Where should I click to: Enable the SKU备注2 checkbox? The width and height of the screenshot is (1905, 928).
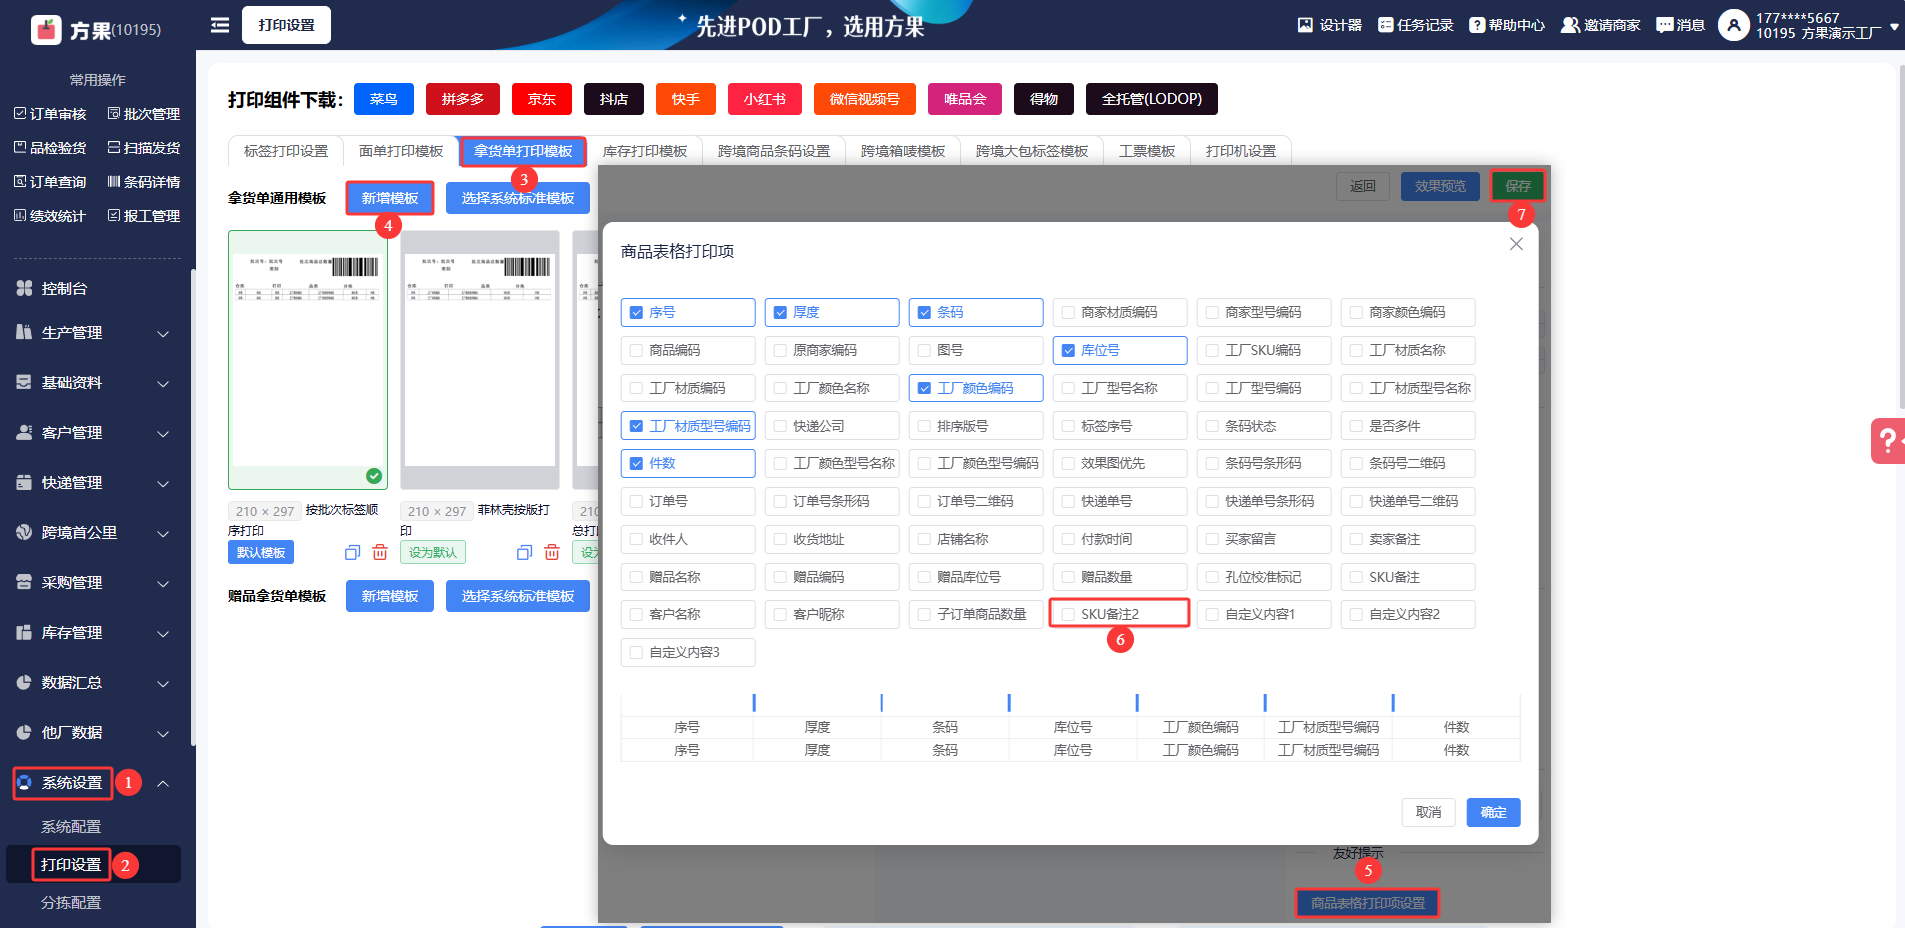pos(1068,614)
